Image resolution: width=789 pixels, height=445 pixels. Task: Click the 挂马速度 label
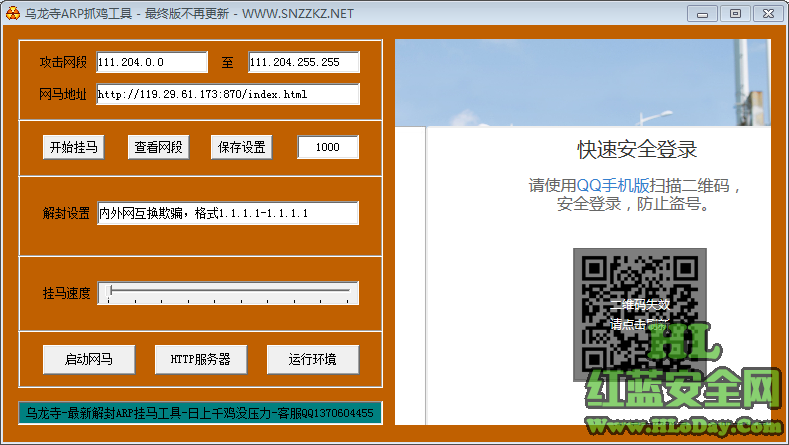[x=66, y=293]
